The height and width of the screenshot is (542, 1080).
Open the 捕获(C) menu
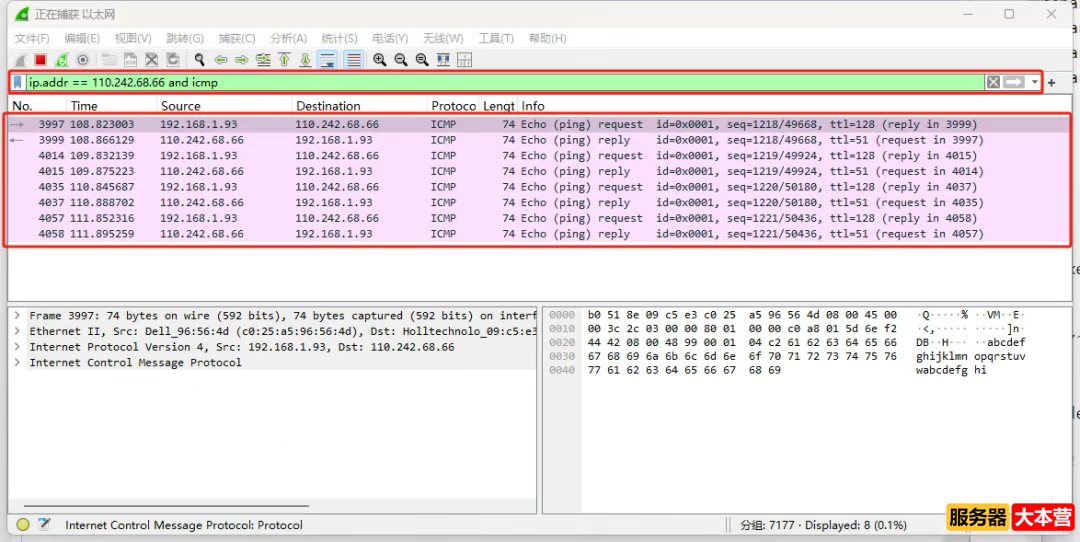click(x=237, y=38)
